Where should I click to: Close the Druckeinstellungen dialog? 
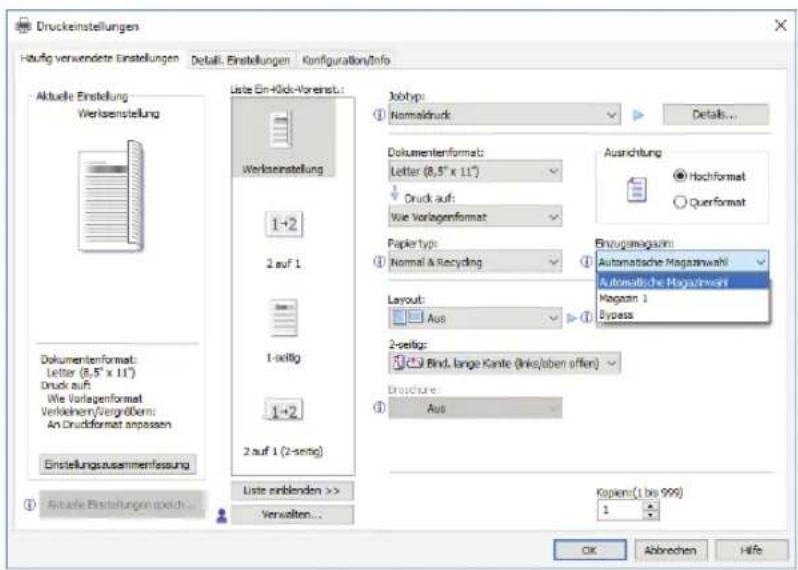780,25
